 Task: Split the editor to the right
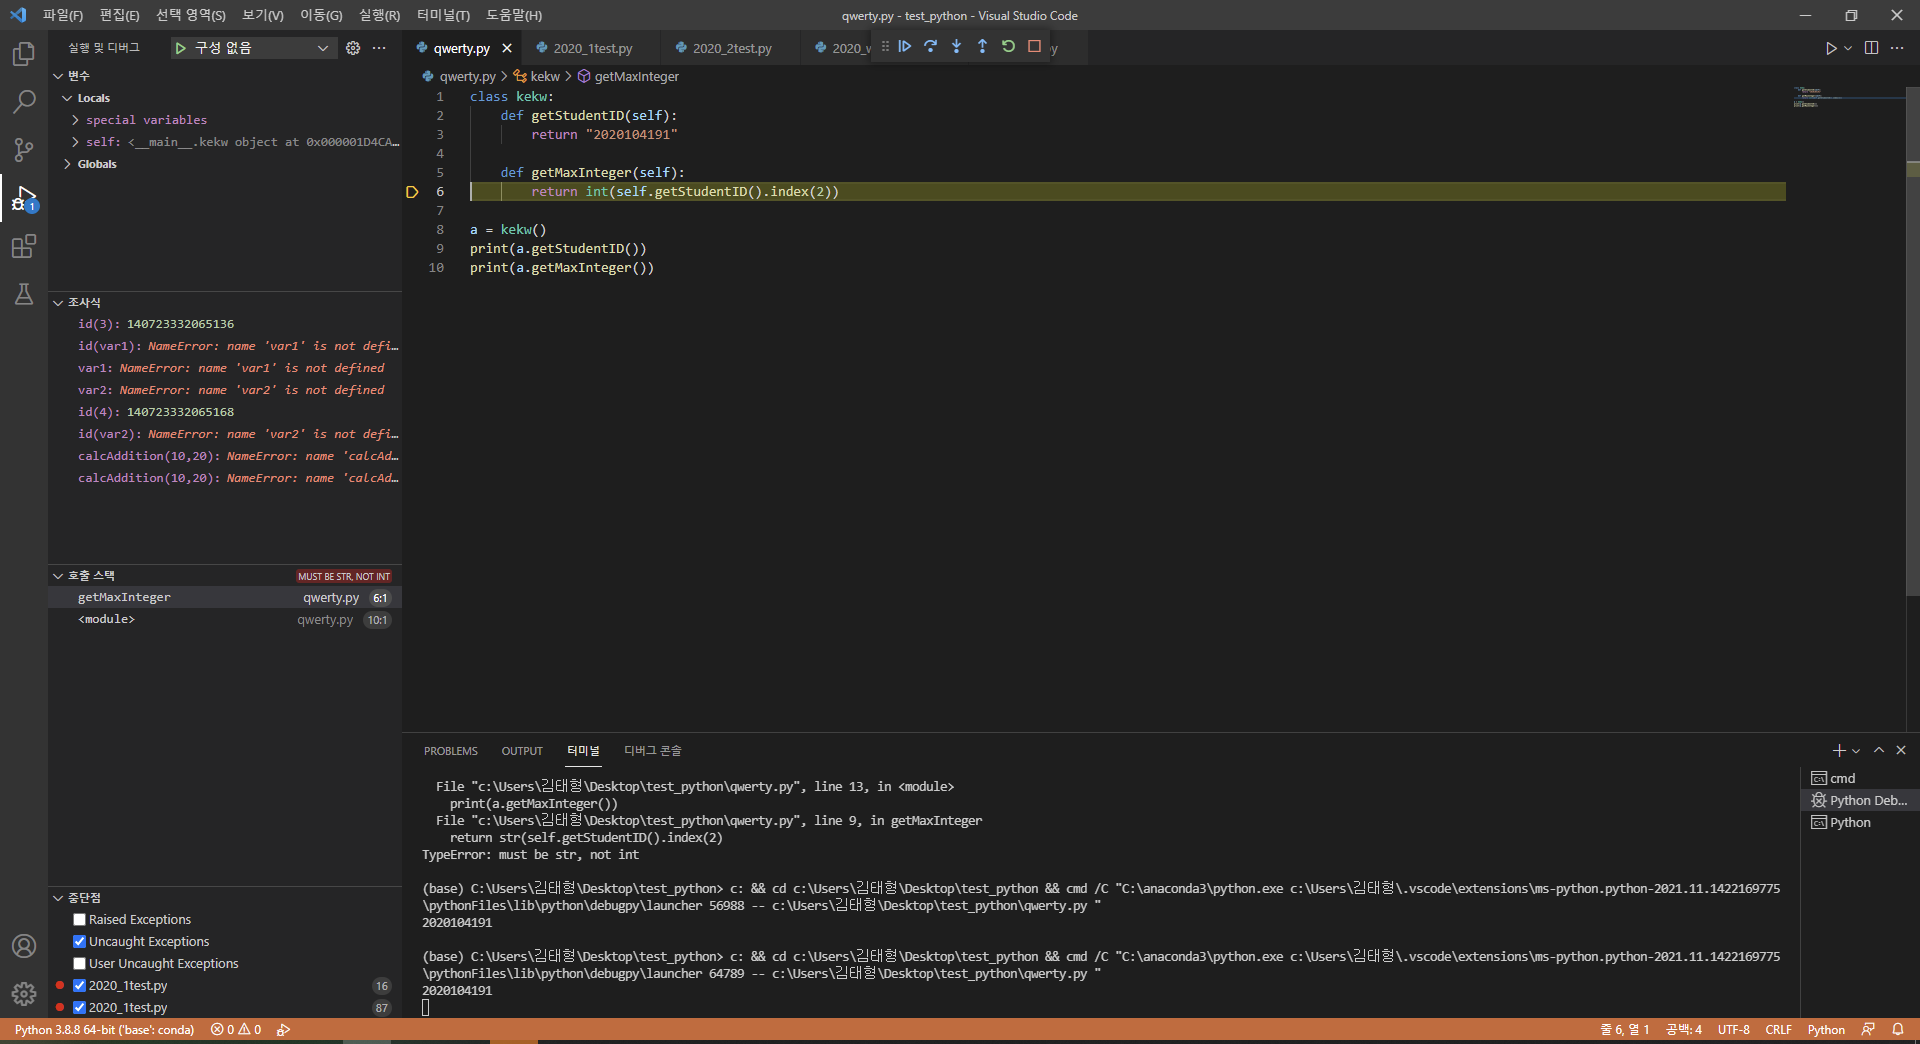1872,48
